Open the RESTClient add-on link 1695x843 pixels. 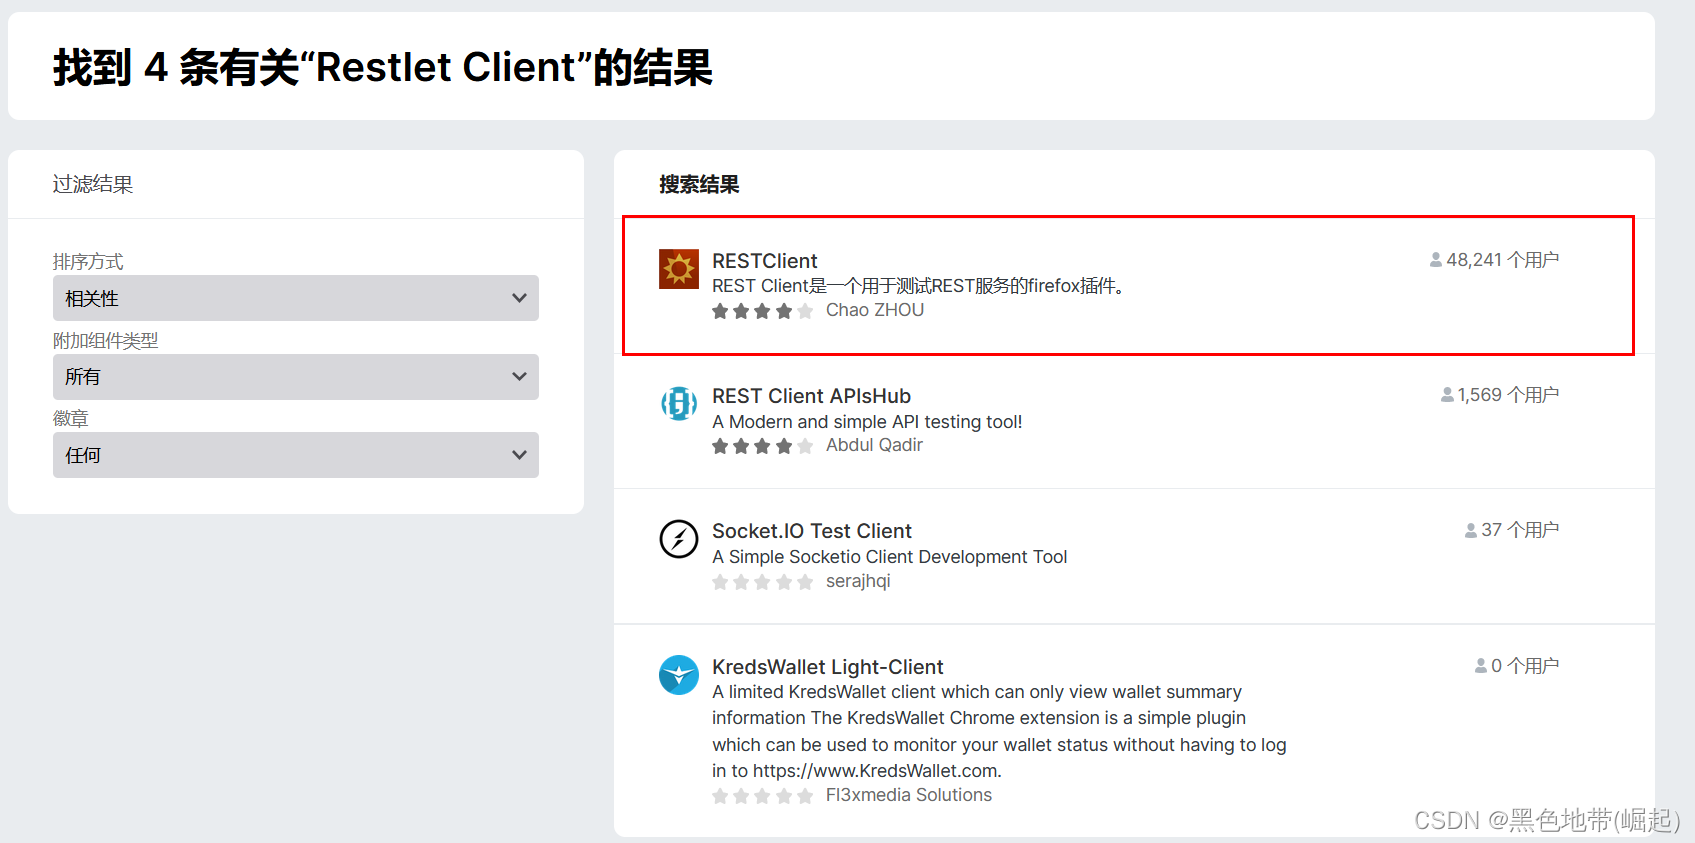[765, 261]
